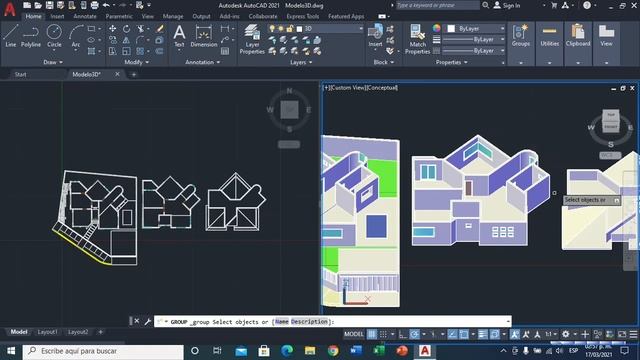
Task: Expand the Block panel
Action: pyautogui.click(x=384, y=62)
